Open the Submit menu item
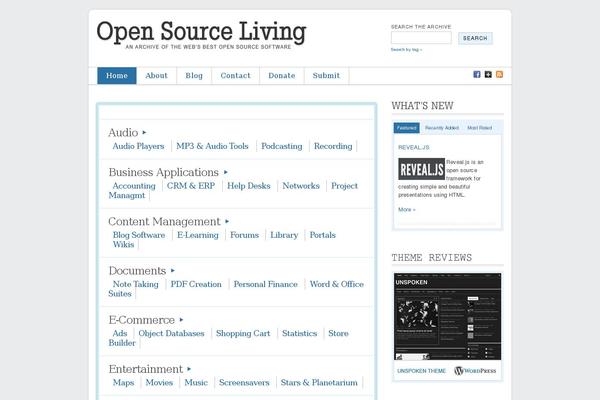Screen dimensions: 600x400 [326, 75]
